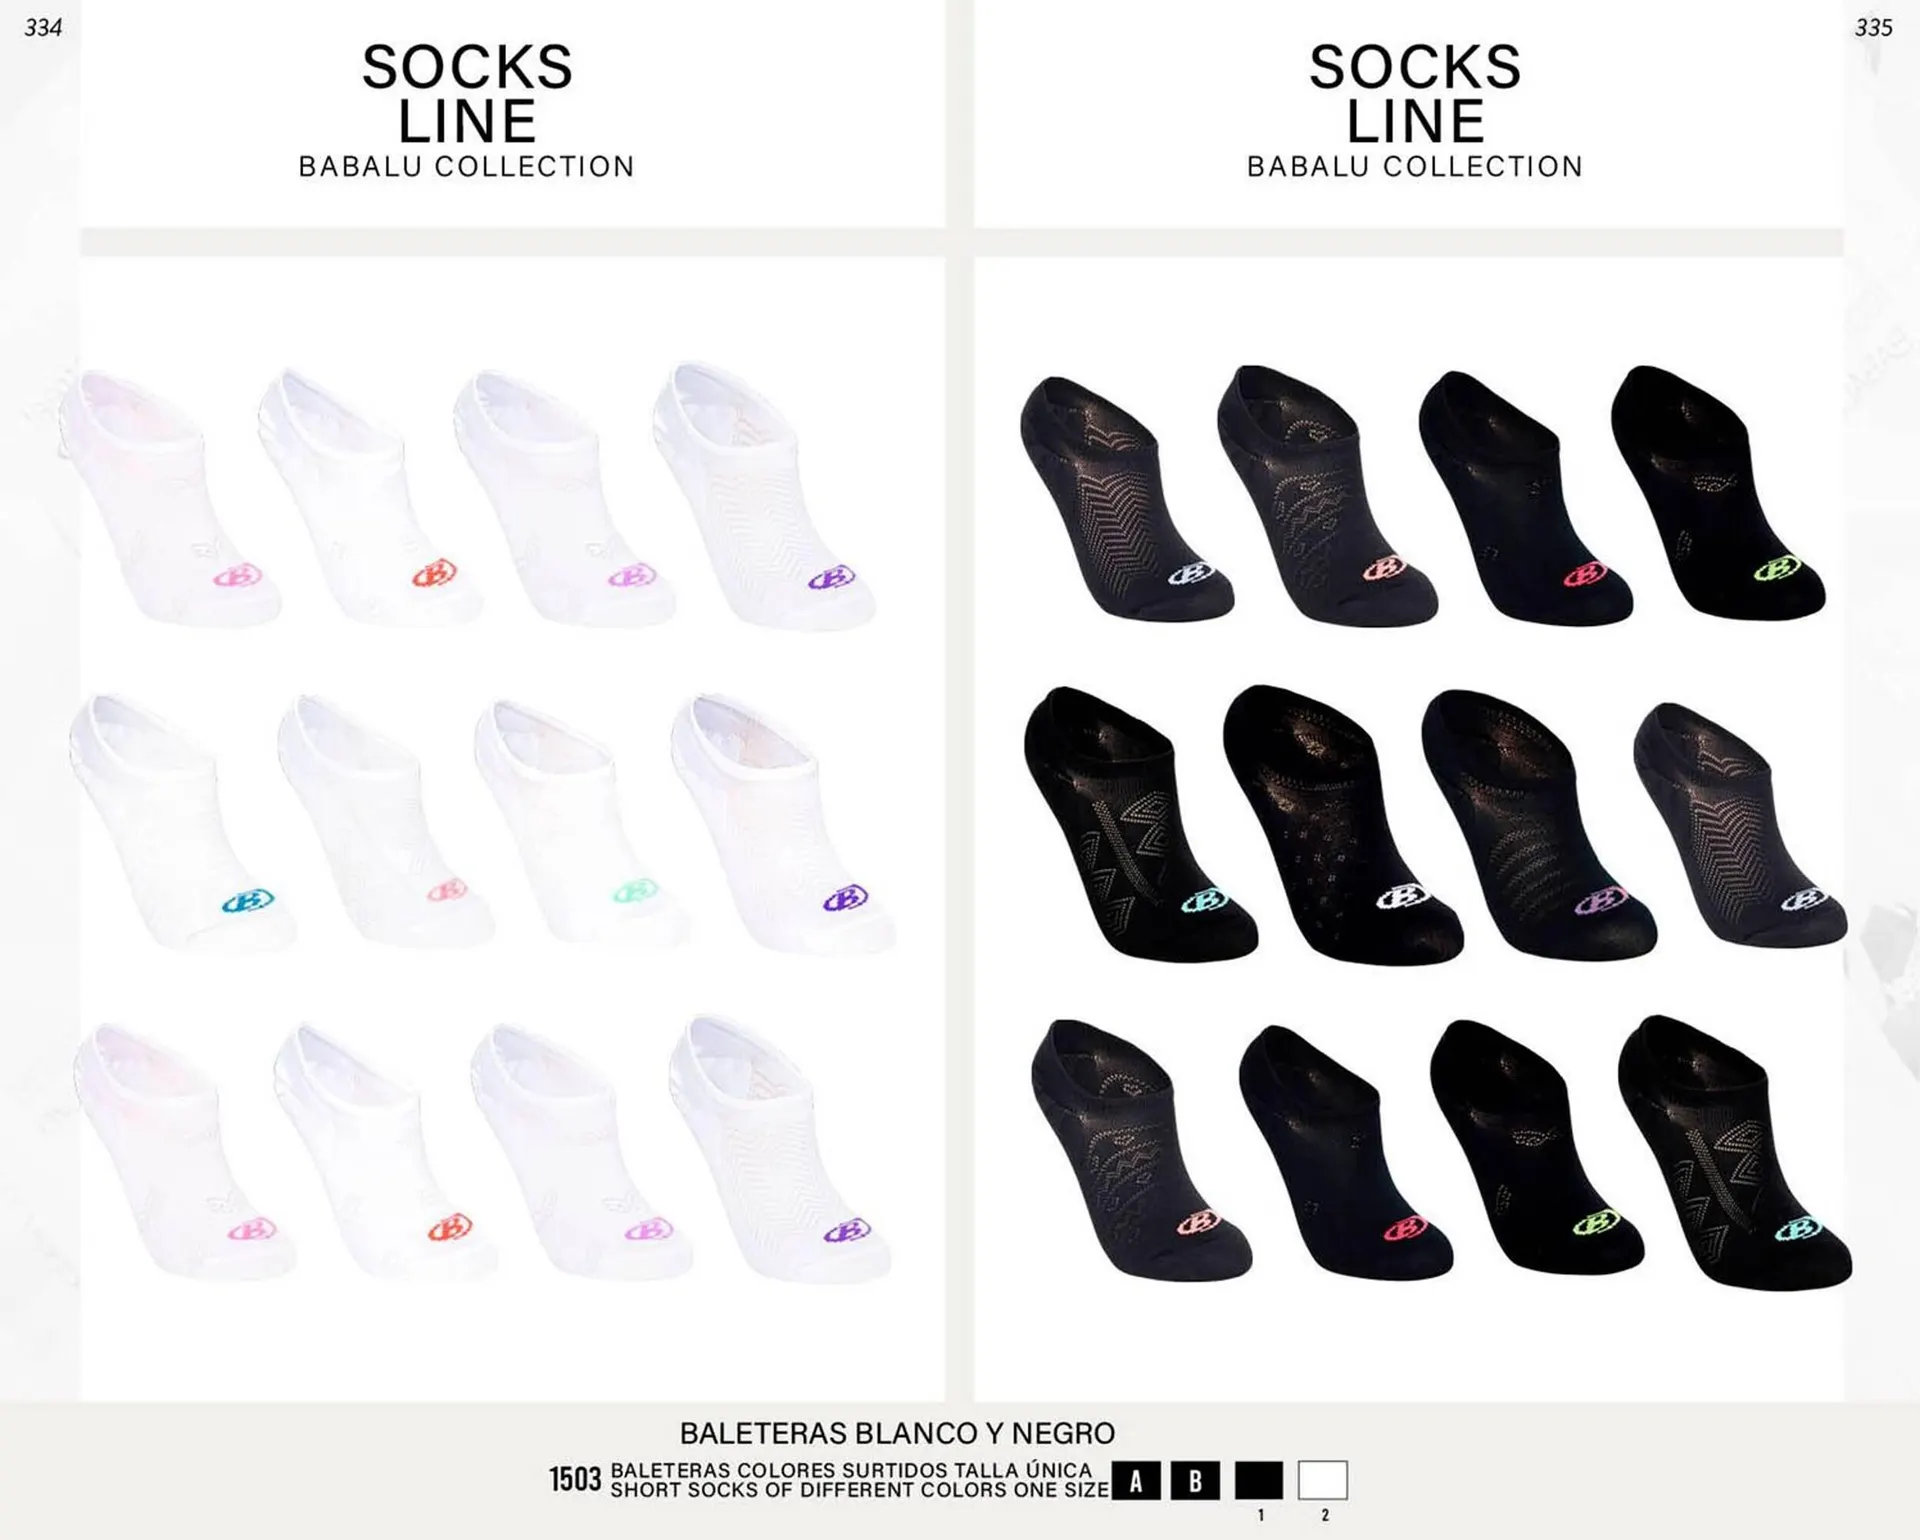Click page number 334
1920x1540 pixels.
(43, 28)
